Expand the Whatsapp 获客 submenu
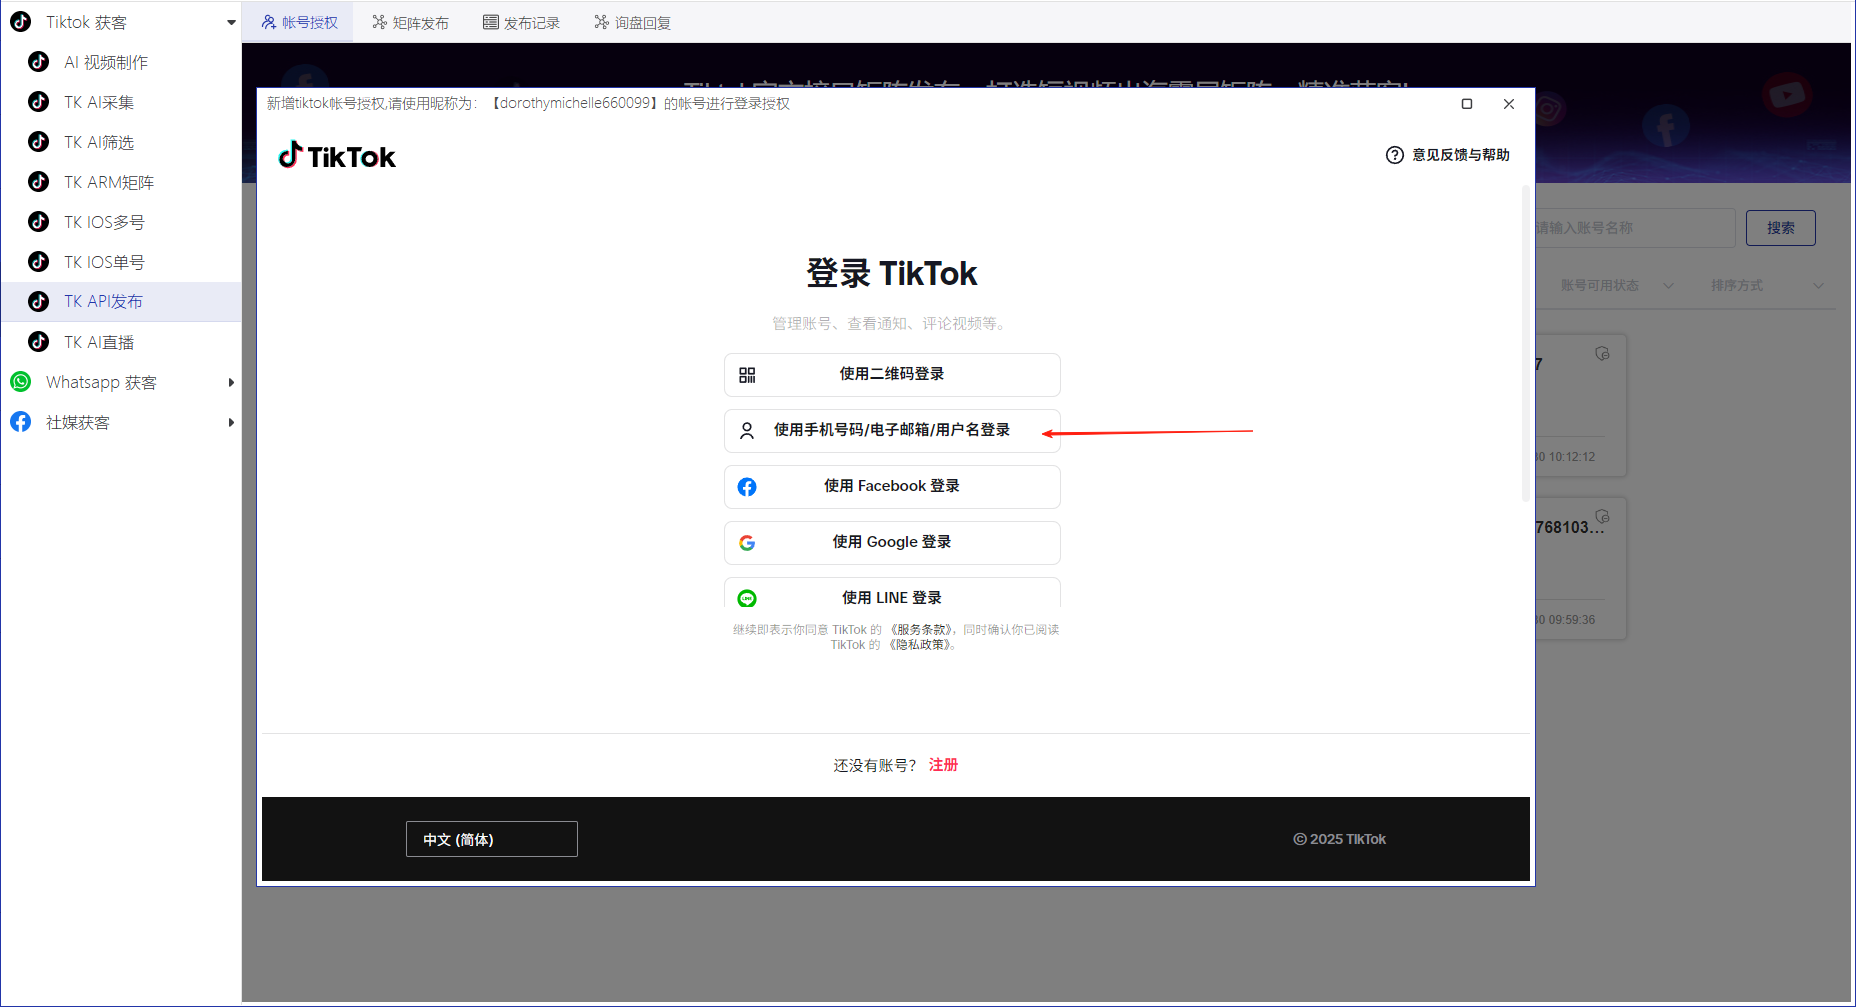The image size is (1856, 1007). (x=231, y=381)
